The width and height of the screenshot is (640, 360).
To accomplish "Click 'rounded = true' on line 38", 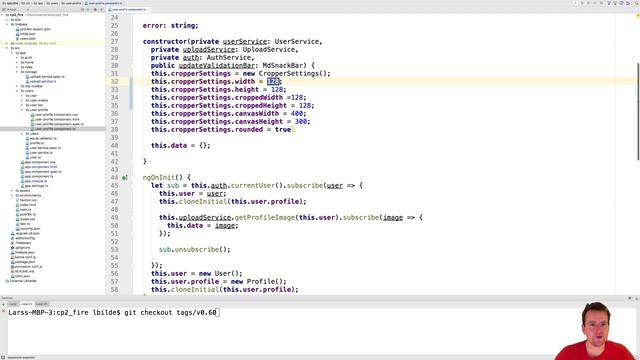I will (x=263, y=129).
